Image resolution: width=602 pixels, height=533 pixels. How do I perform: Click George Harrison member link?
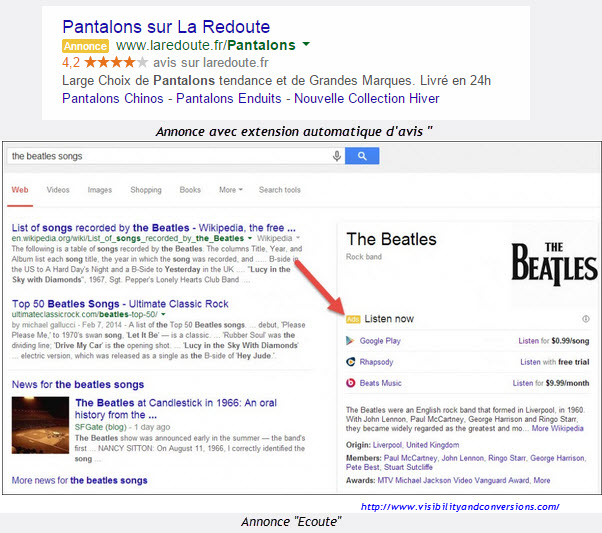point(557,458)
